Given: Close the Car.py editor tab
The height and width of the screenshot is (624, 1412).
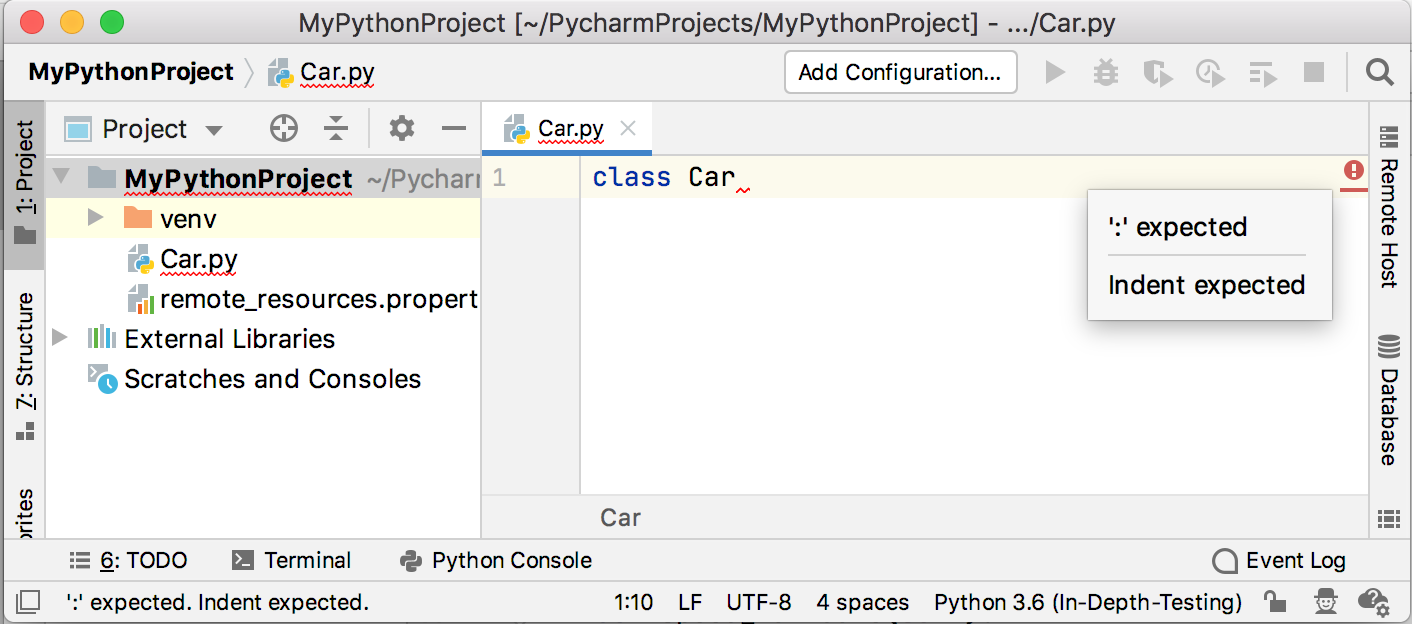Looking at the screenshot, I should pos(628,128).
